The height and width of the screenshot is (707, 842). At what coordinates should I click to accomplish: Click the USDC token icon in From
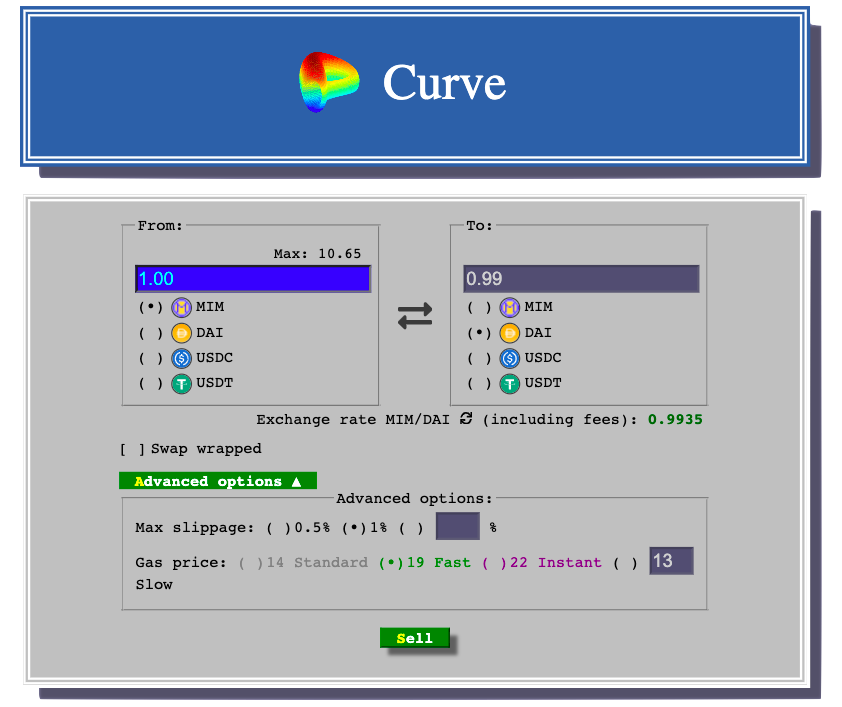(181, 358)
